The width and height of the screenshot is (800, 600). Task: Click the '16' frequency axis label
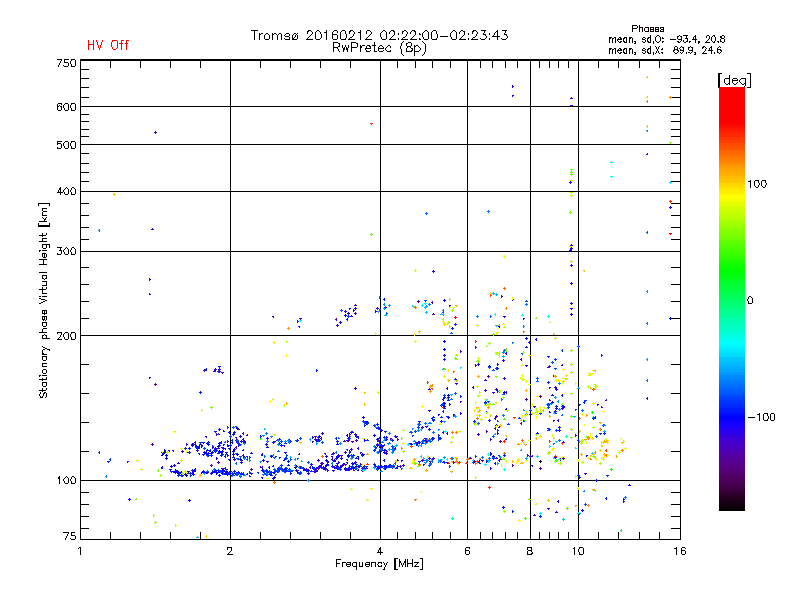[x=680, y=551]
